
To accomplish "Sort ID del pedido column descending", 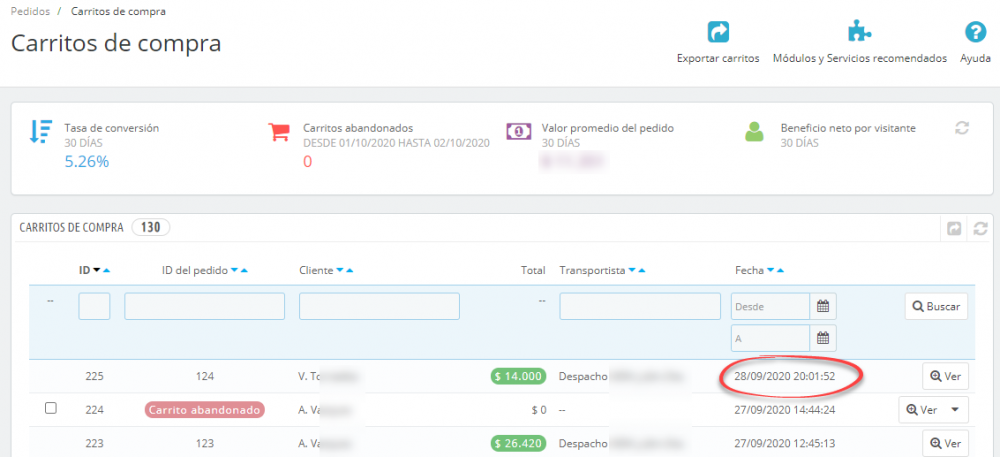I will 234,271.
